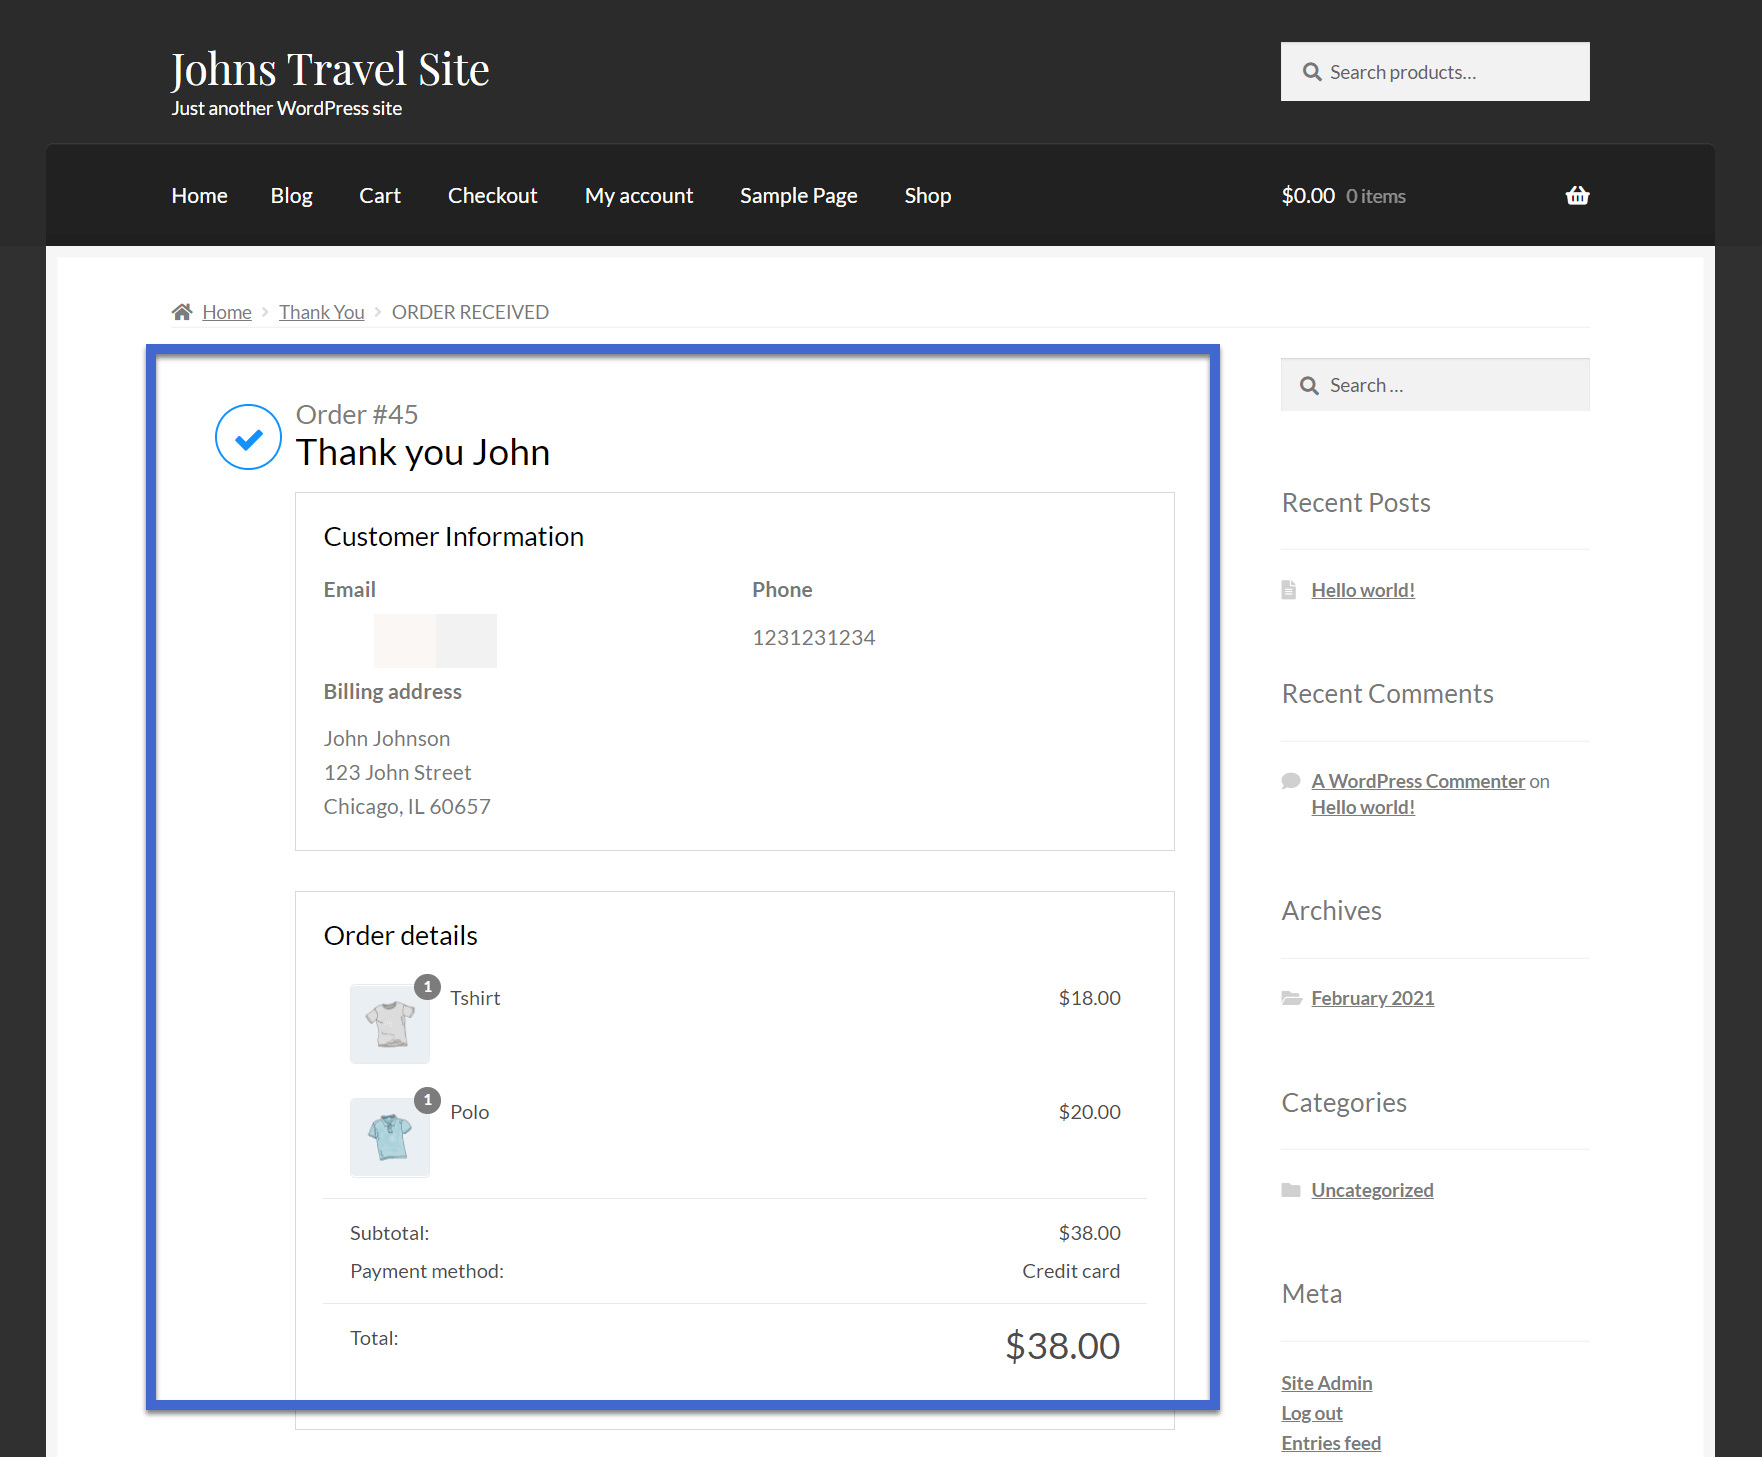Screen dimensions: 1762x1457
Task: Open the A WordPress Commenter link
Action: click(x=1417, y=781)
